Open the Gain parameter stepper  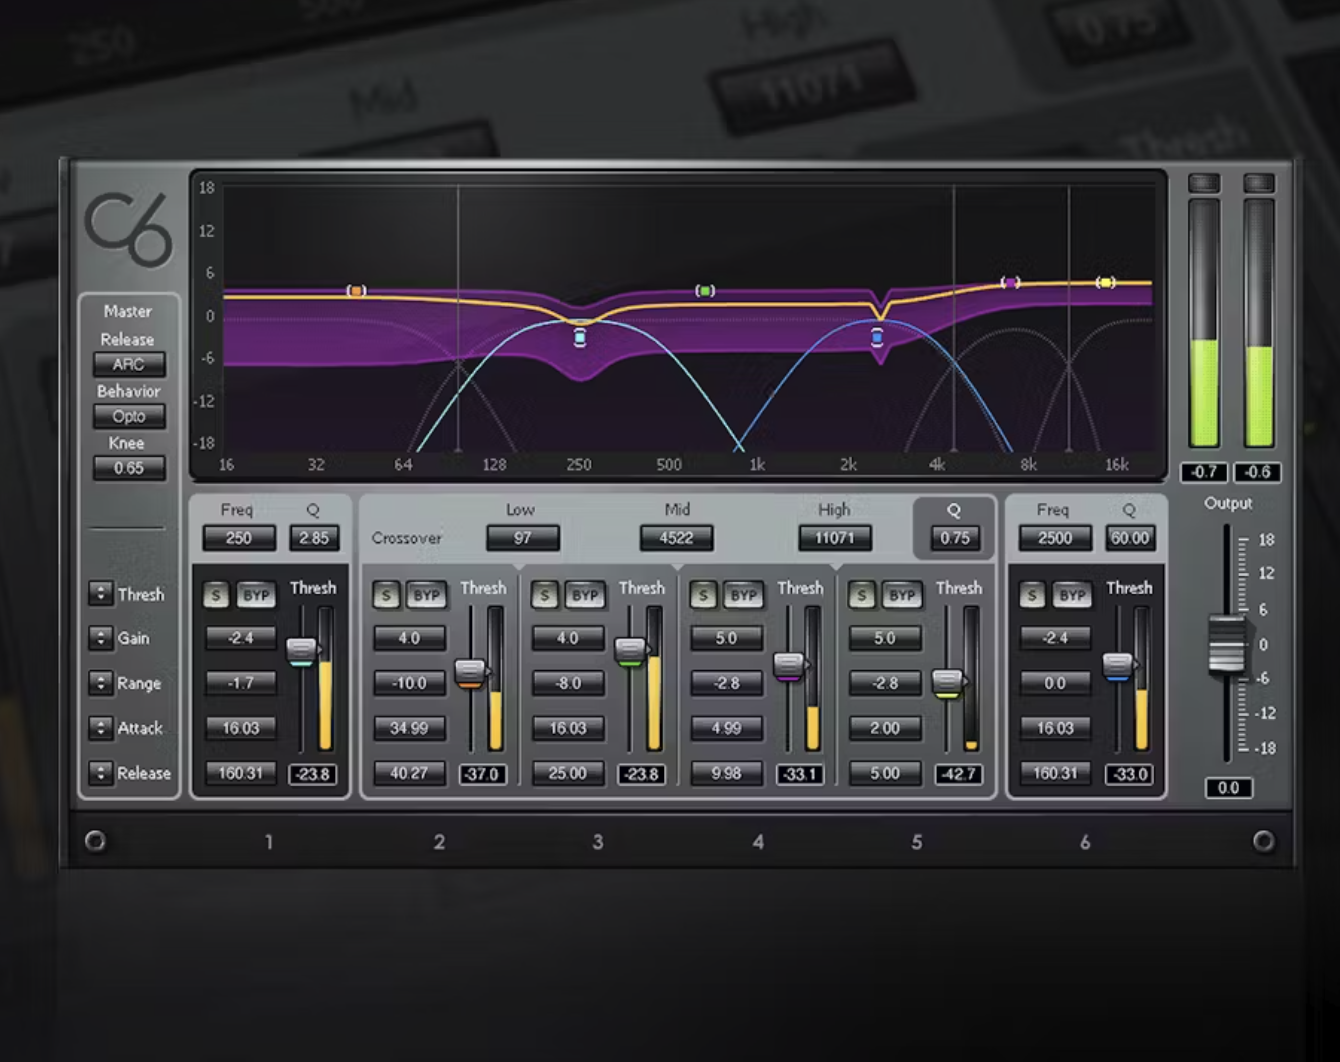point(101,638)
